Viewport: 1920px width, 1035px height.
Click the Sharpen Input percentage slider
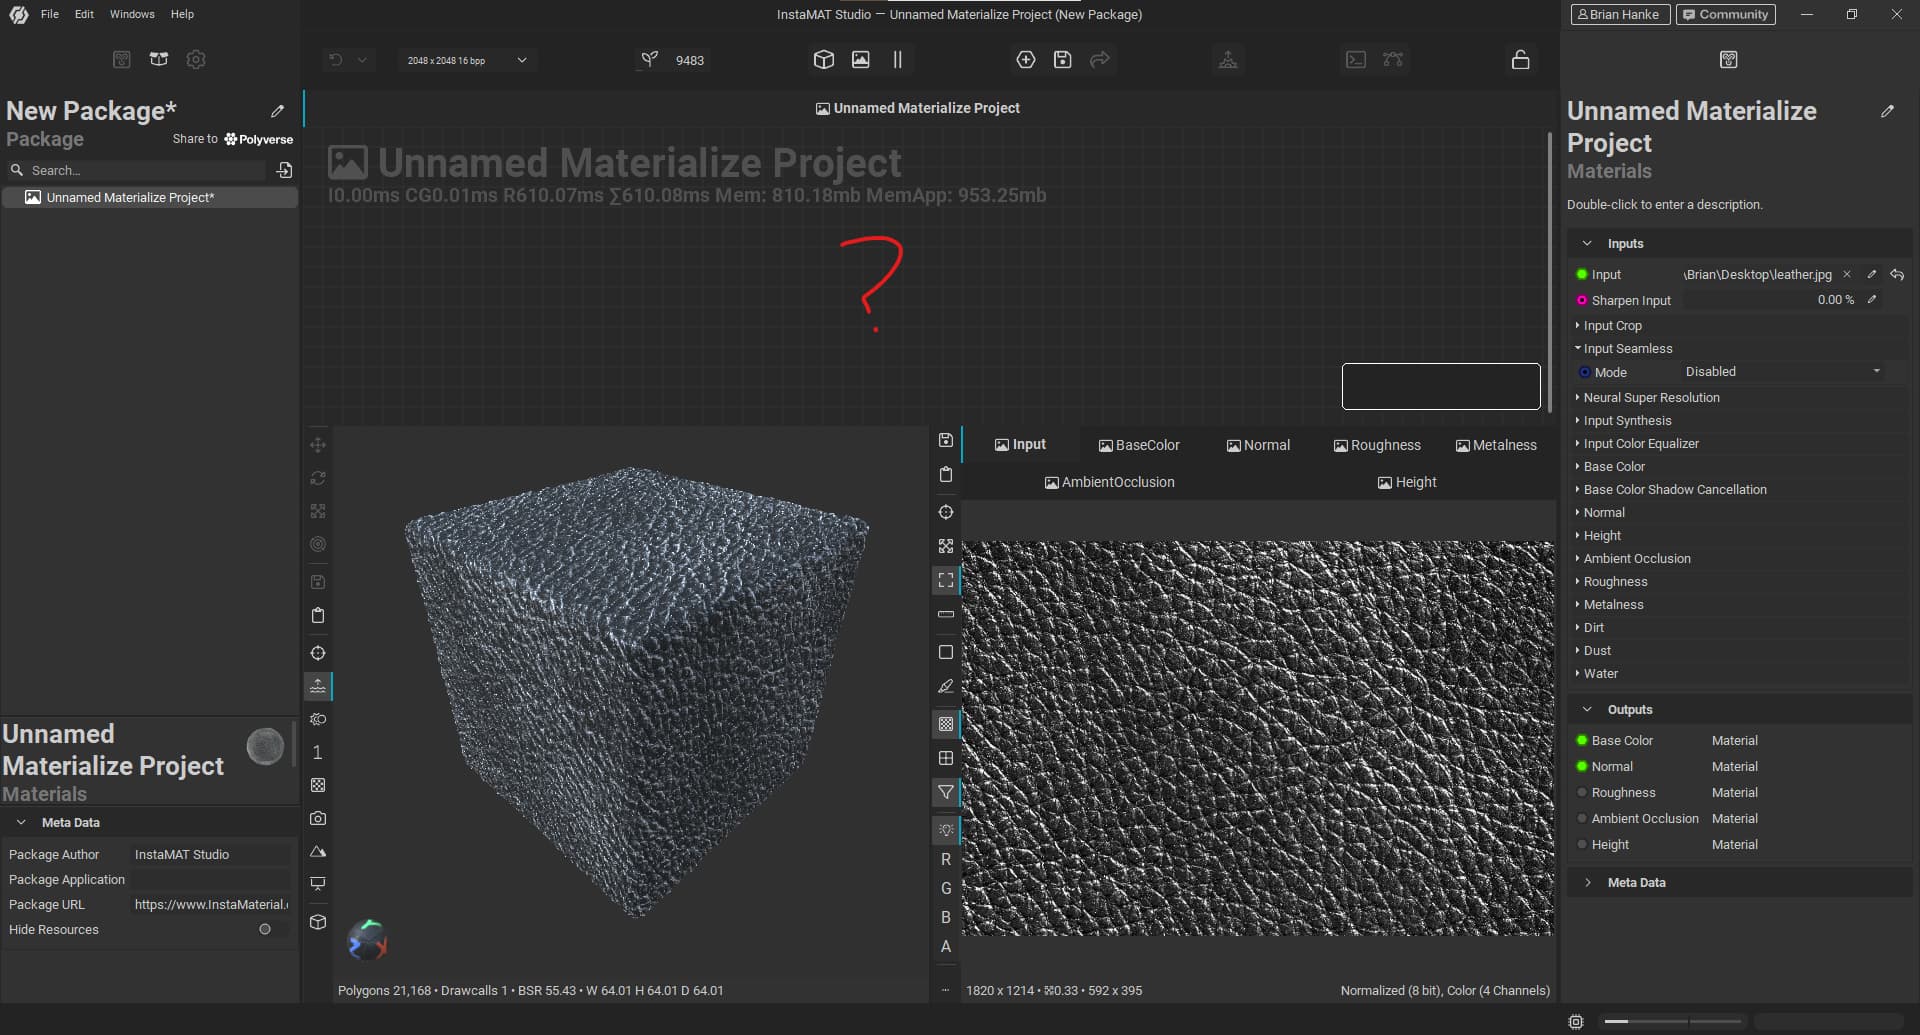tap(1768, 300)
